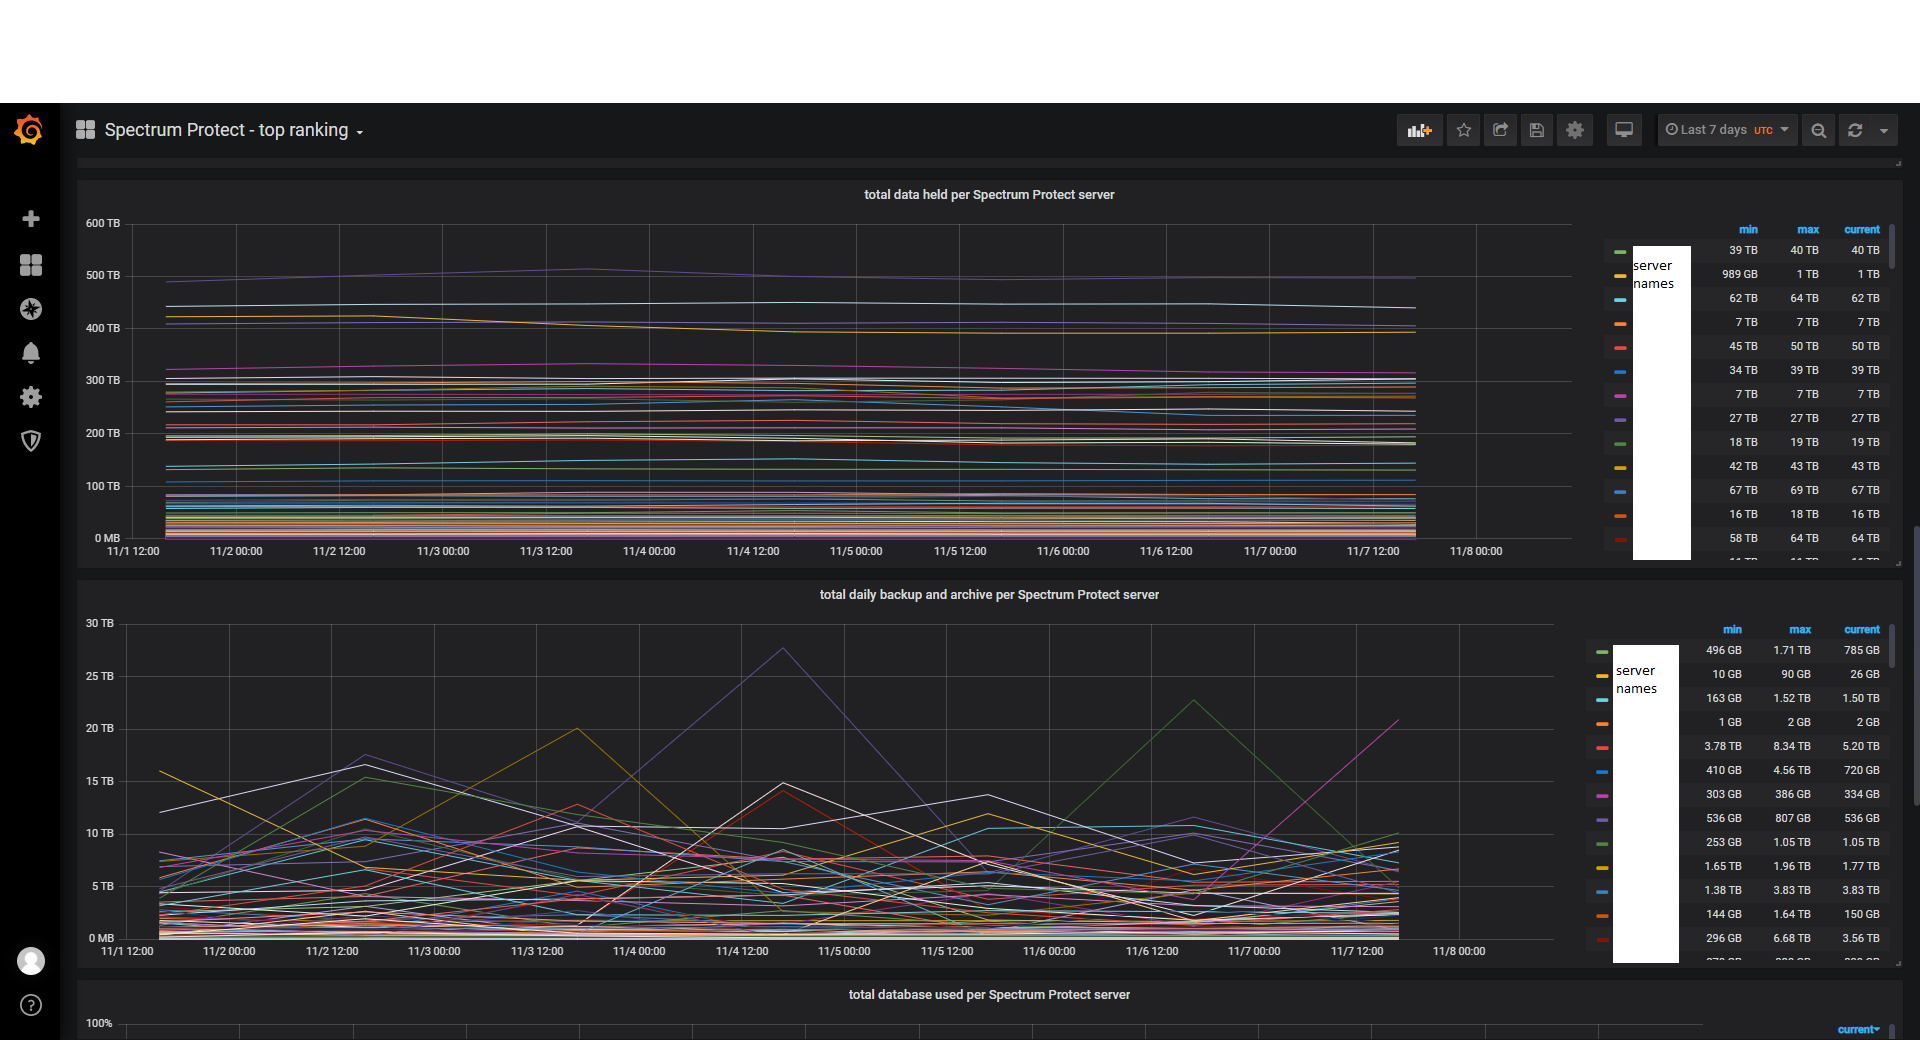The height and width of the screenshot is (1040, 1920).
Task: Refresh the dashboard now
Action: [x=1855, y=130]
